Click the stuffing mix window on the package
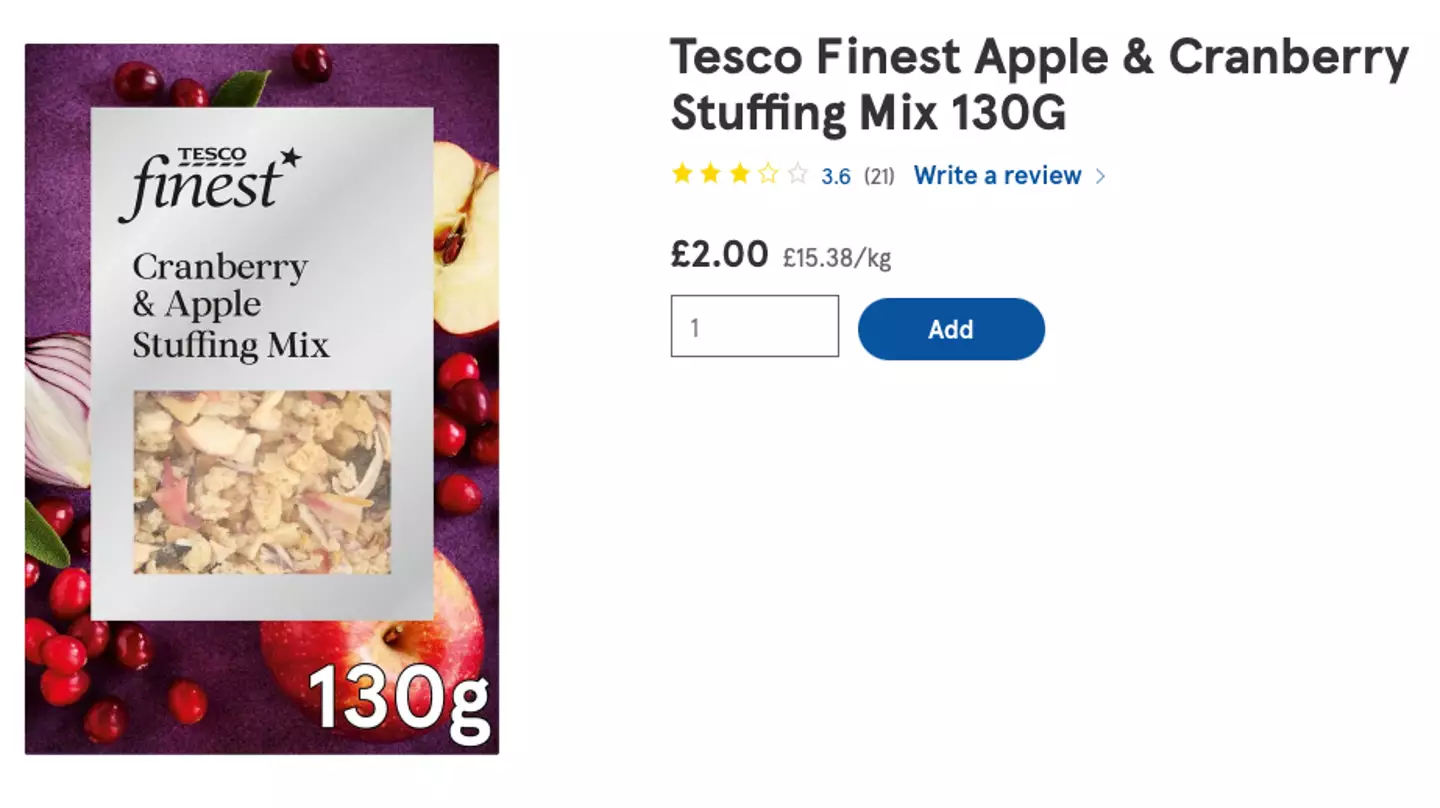 262,482
